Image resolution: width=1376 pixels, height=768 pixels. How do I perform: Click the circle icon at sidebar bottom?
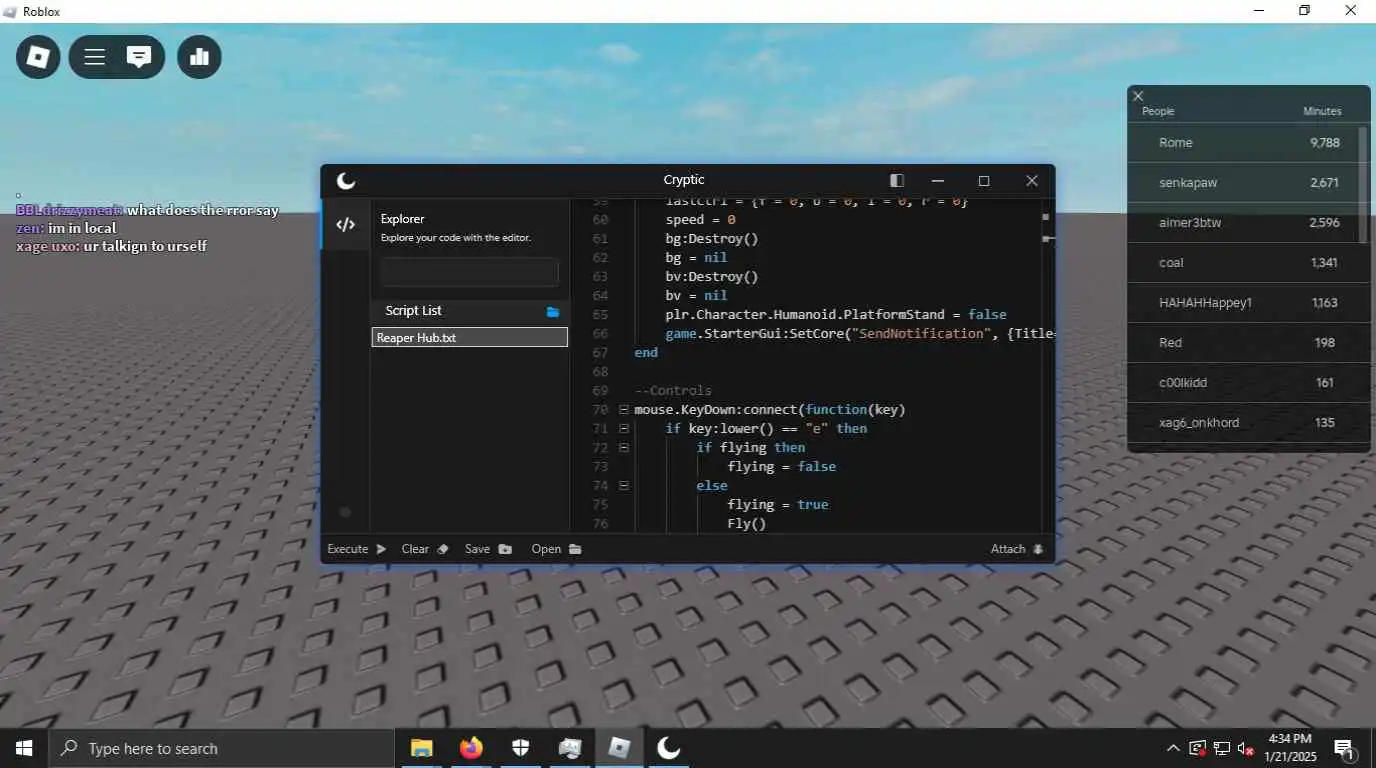tap(345, 512)
